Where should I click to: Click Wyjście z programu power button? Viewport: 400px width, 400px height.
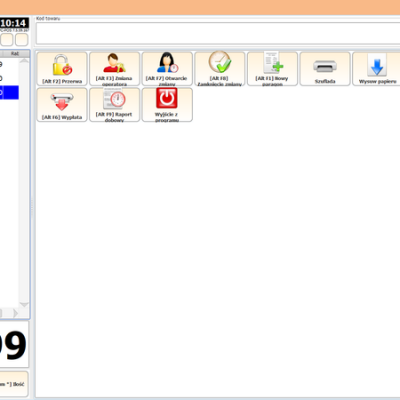click(167, 105)
